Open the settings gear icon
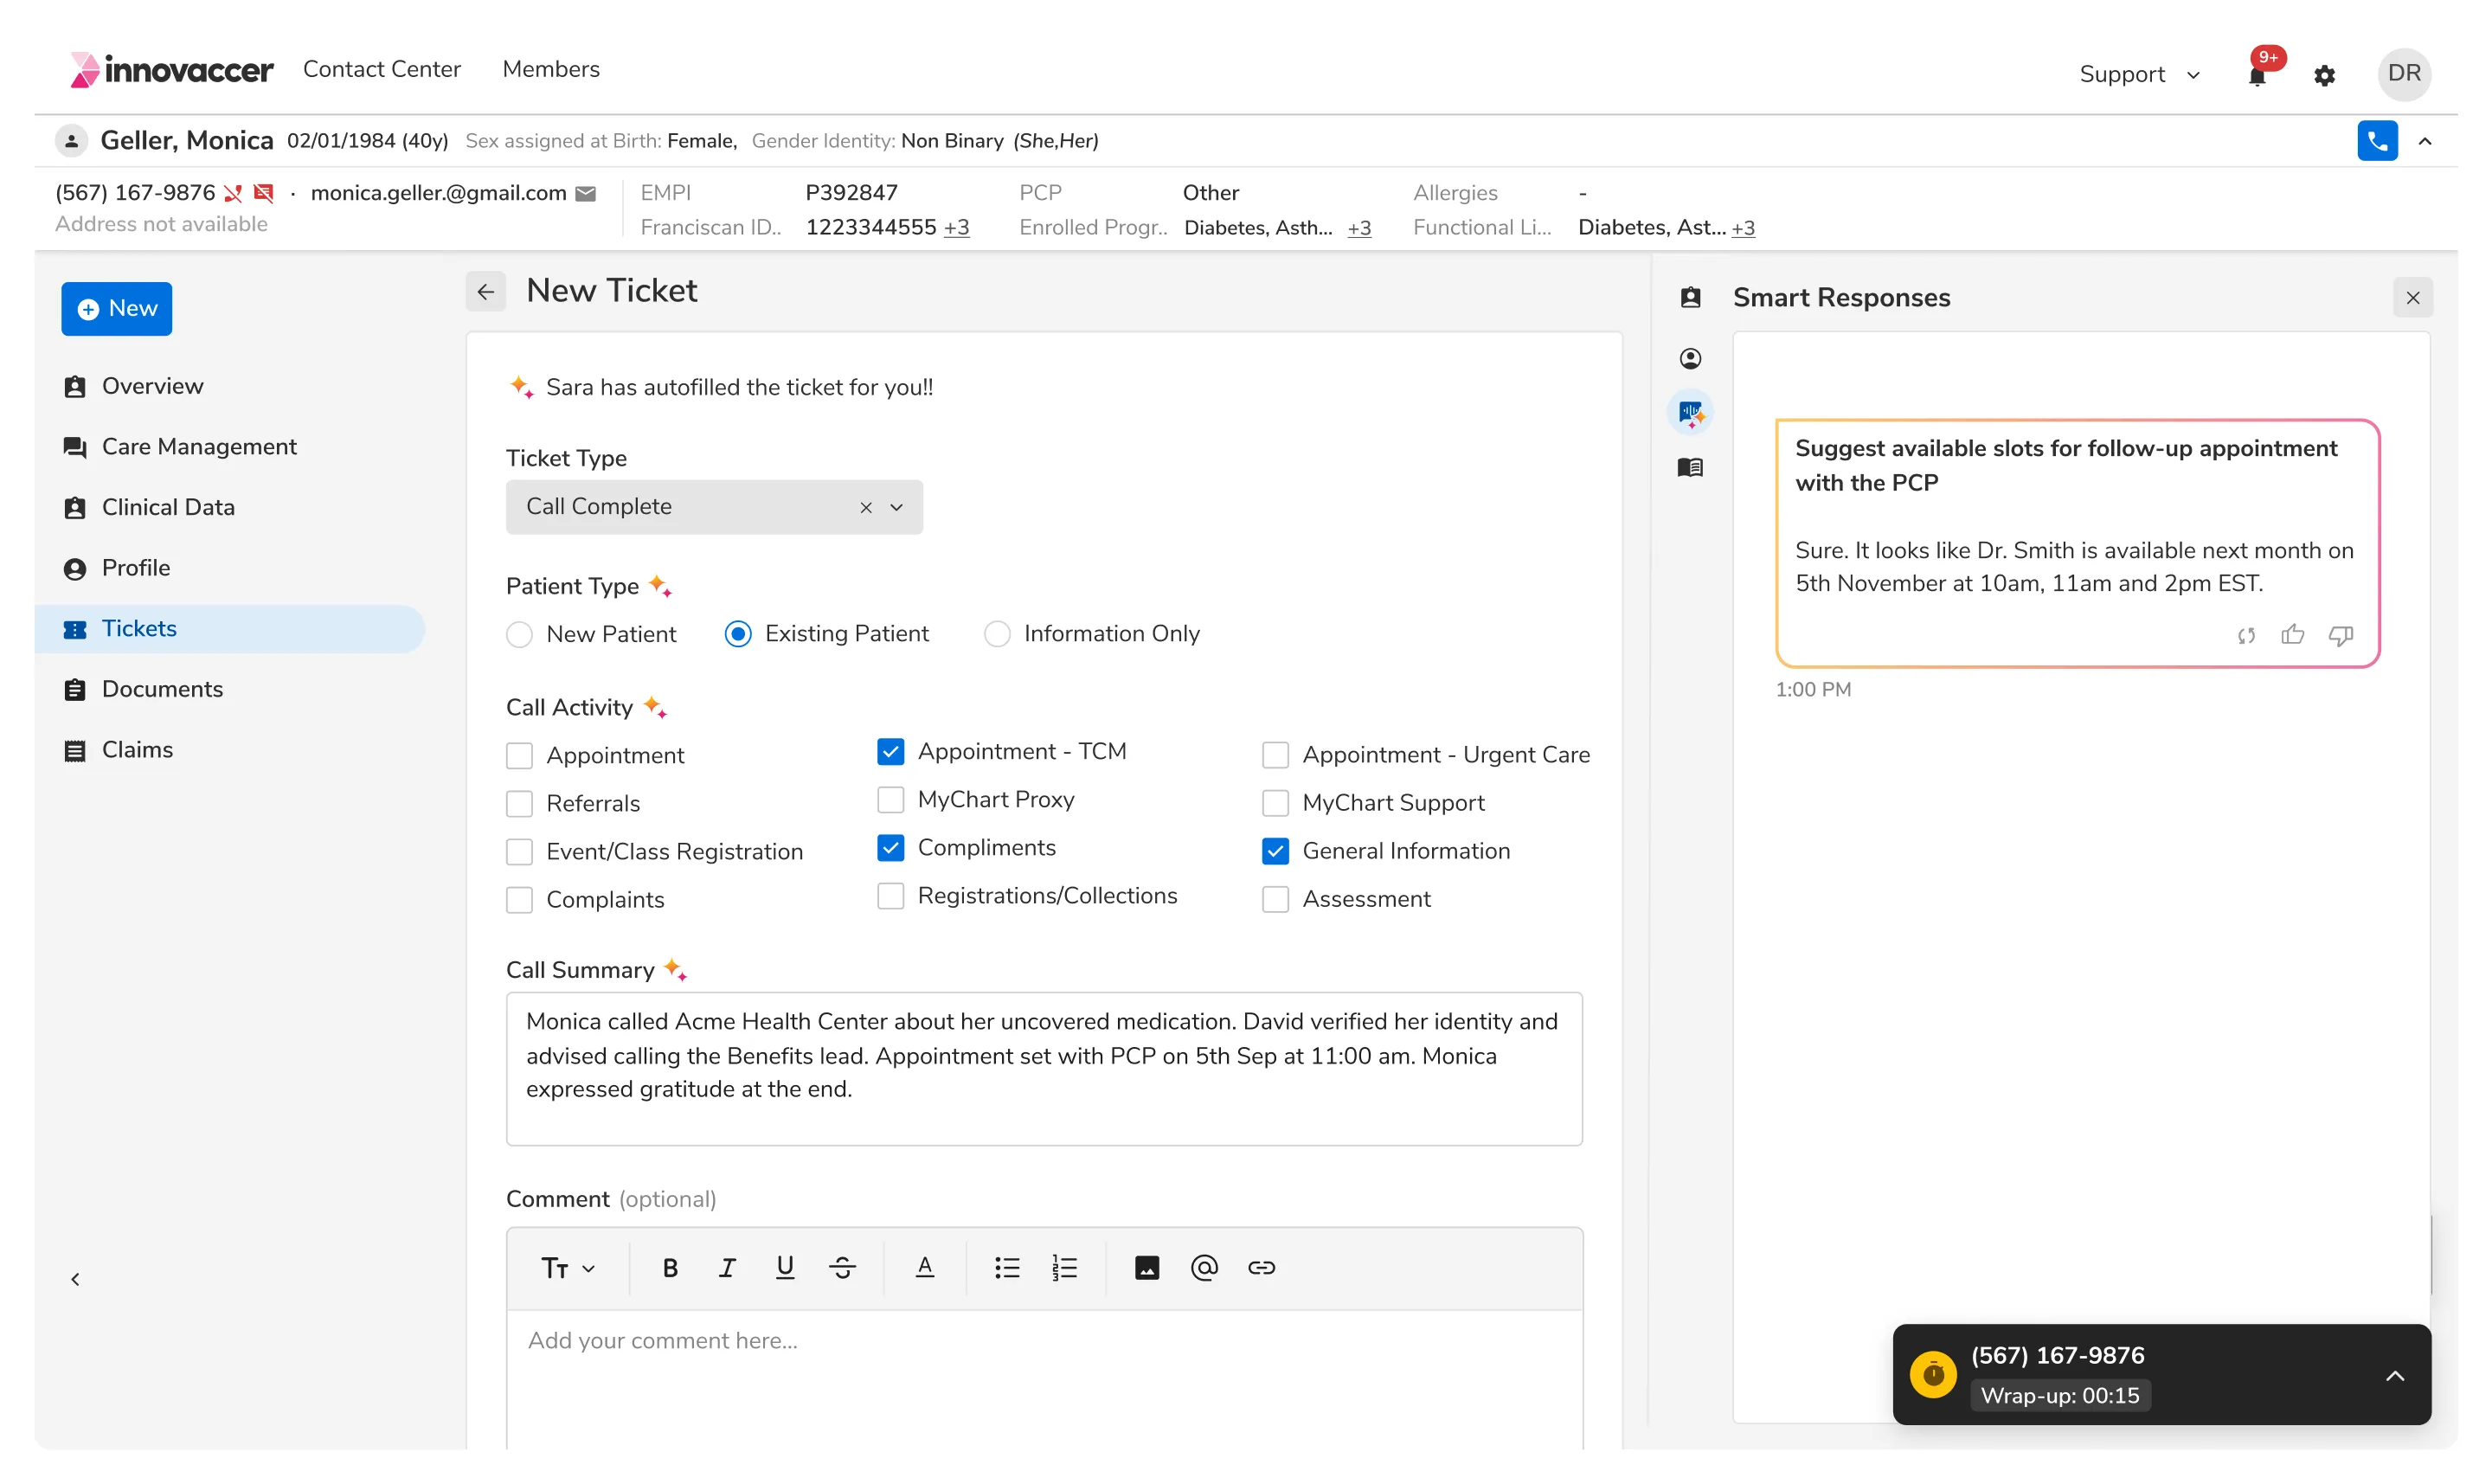This screenshot has height=1484, width=2492. [x=2324, y=75]
